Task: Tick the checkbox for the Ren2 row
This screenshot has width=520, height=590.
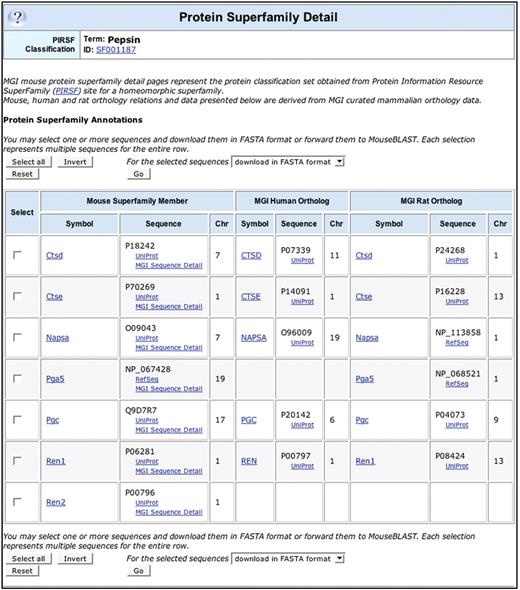Action: click(x=17, y=502)
